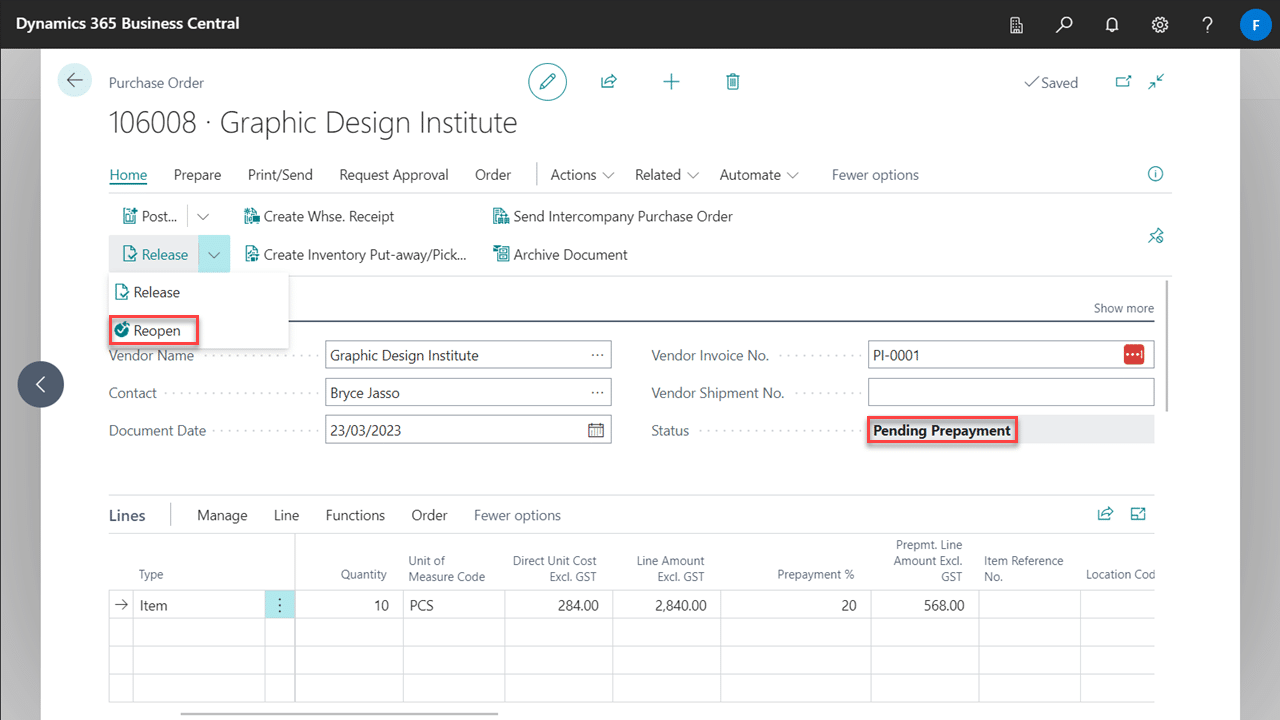Open Order in the Lines bar
This screenshot has height=720, width=1280.
pos(429,515)
